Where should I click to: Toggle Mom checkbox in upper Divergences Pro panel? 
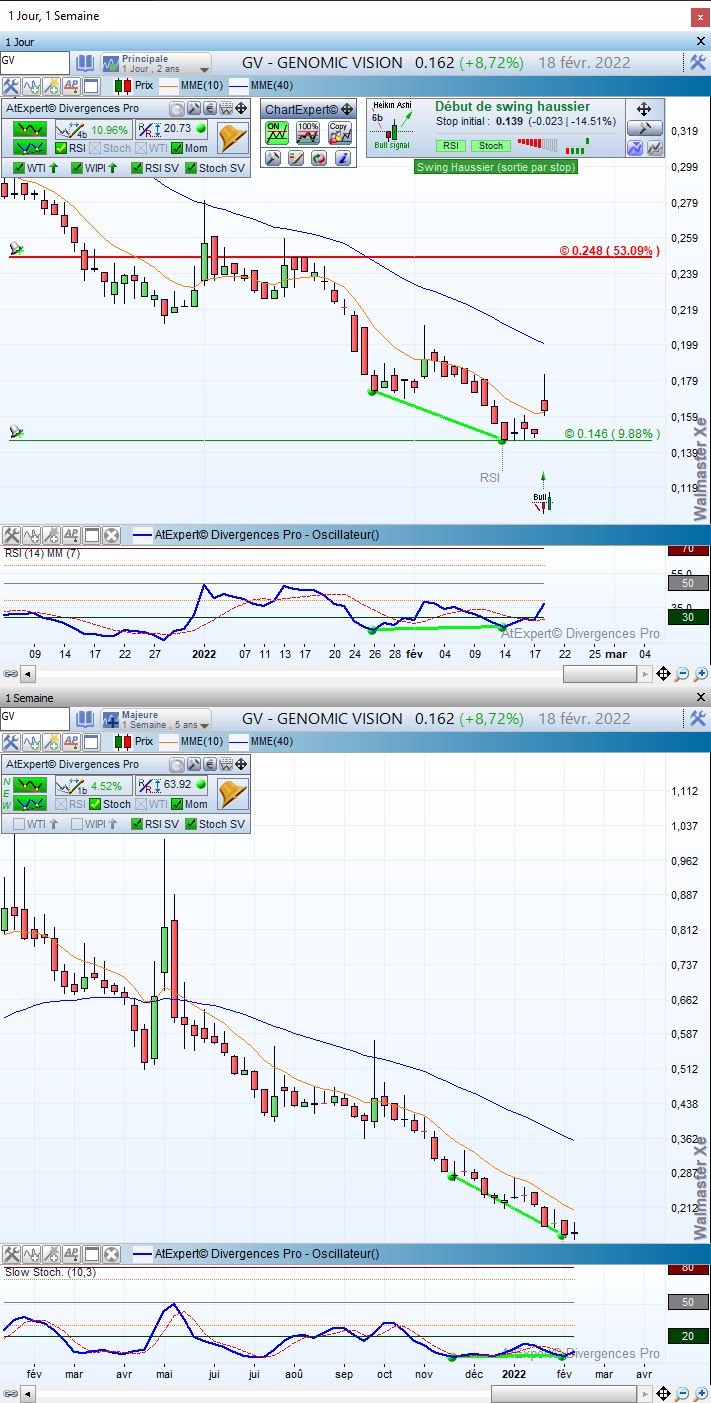coord(177,148)
